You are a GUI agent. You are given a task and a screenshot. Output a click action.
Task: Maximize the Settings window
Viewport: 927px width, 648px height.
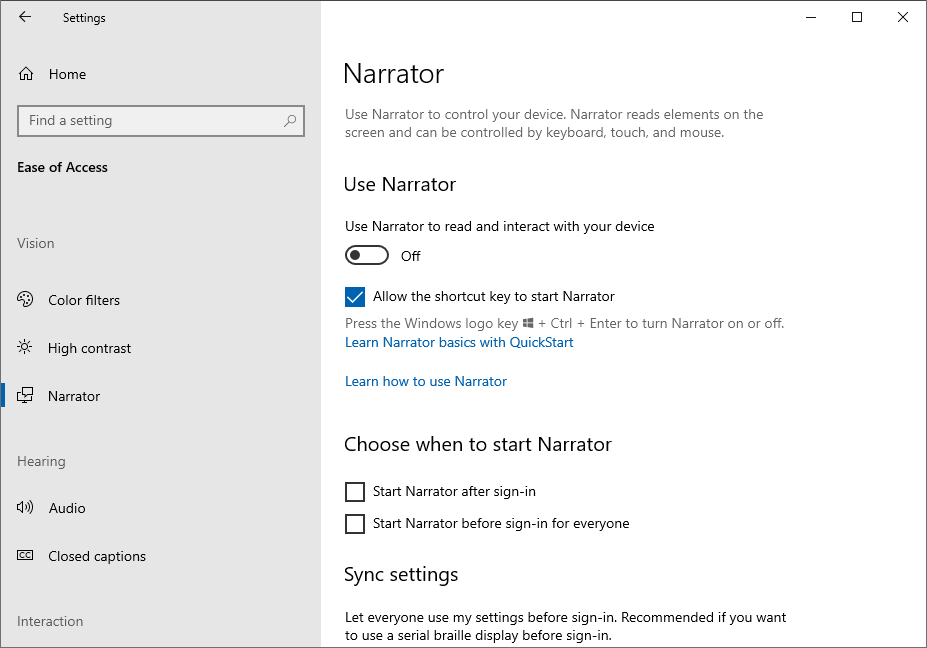pyautogui.click(x=857, y=17)
